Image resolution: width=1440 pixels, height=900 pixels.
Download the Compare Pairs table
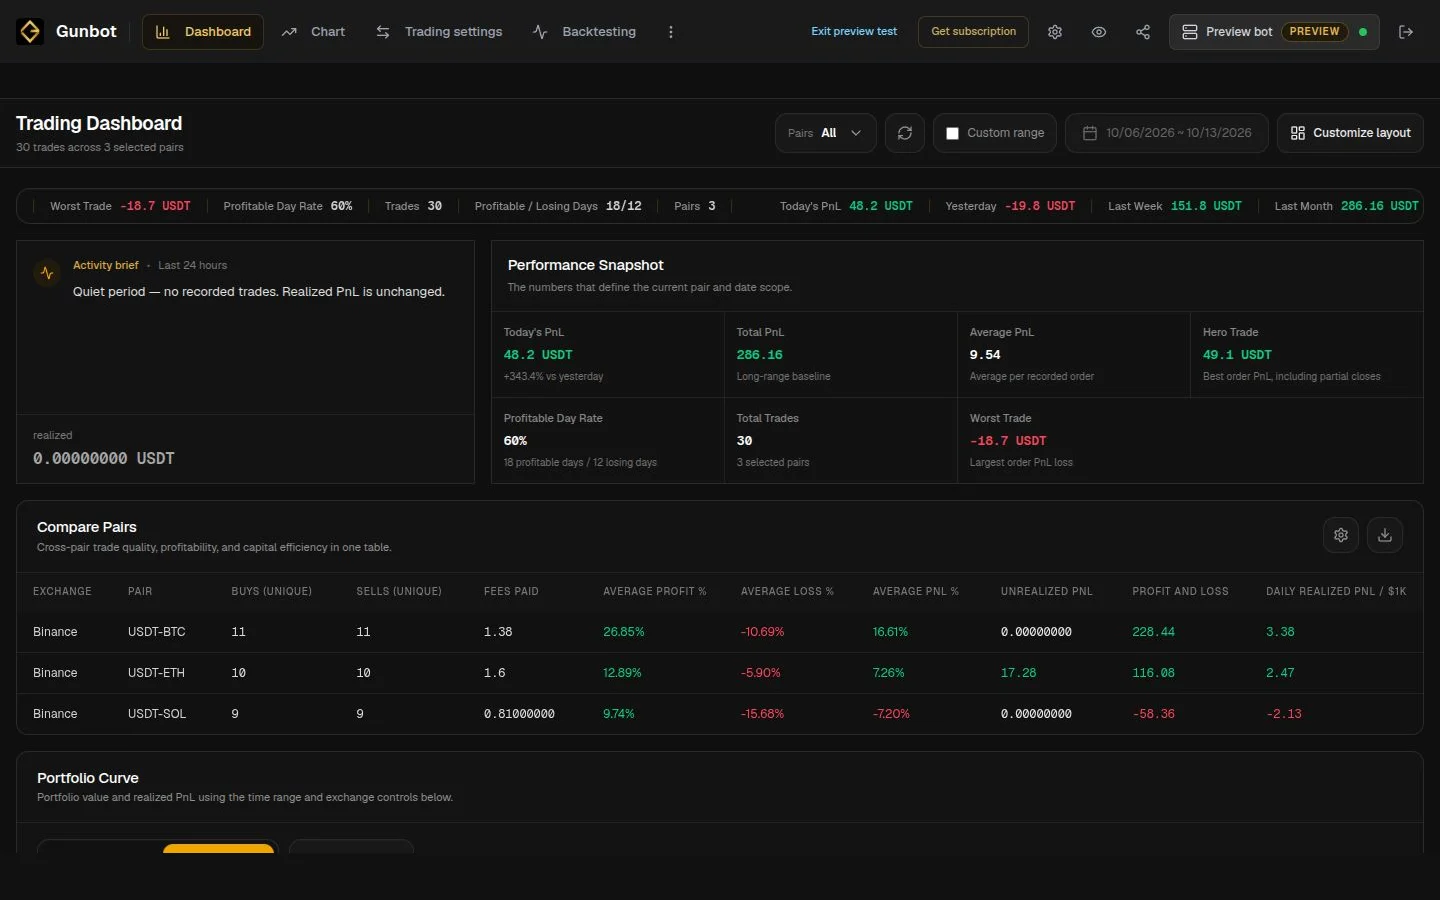[x=1385, y=535]
